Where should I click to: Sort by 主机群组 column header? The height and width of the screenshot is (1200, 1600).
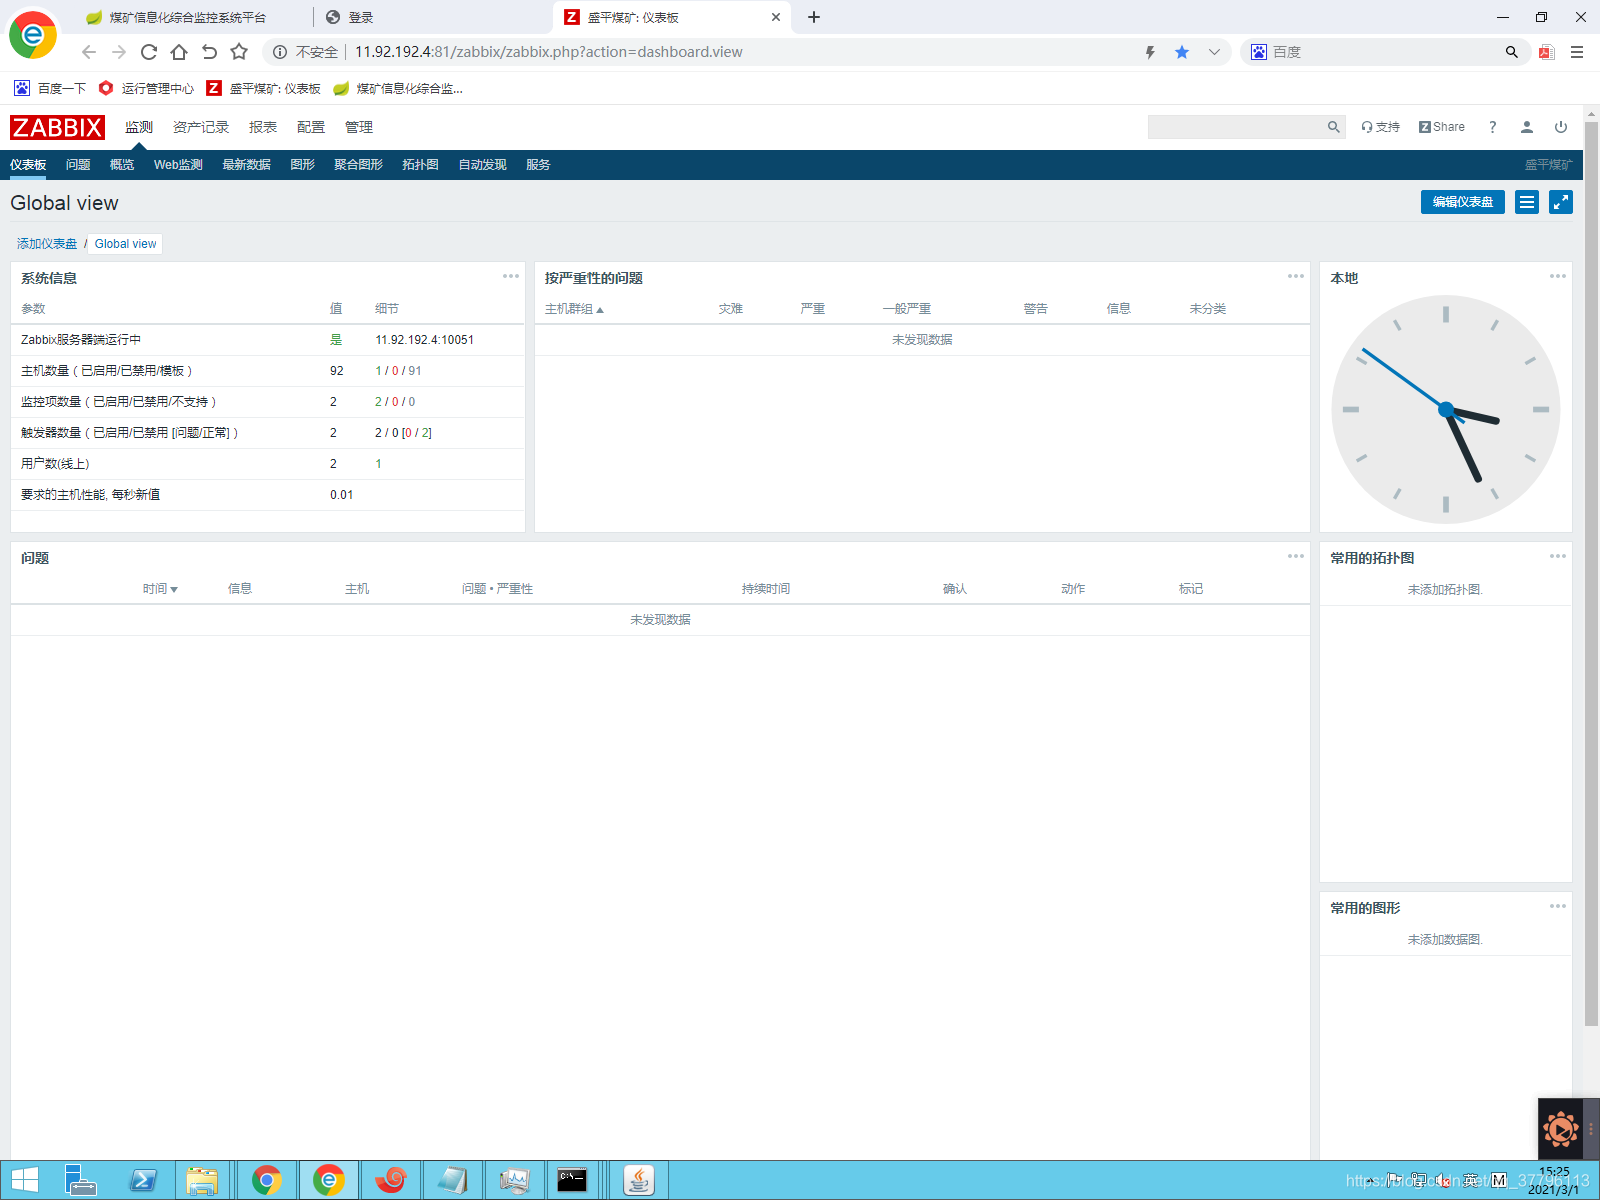574,309
